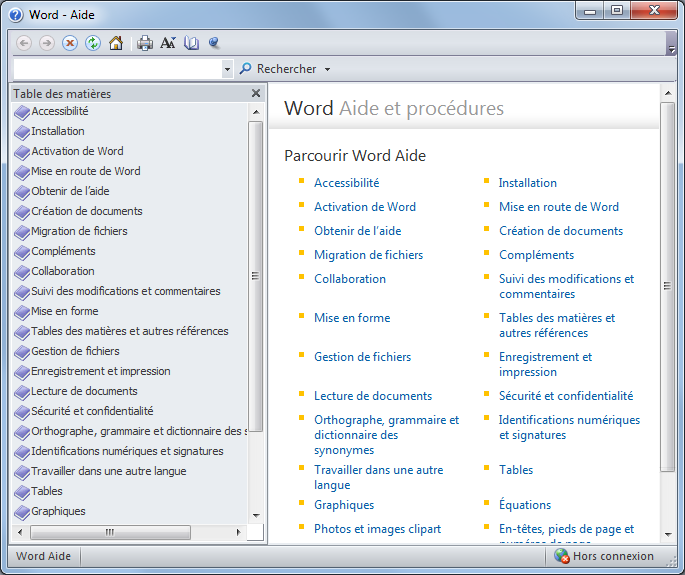Expand Collaboration book in contents
Image resolution: width=685 pixels, height=575 pixels.
[x=22, y=273]
